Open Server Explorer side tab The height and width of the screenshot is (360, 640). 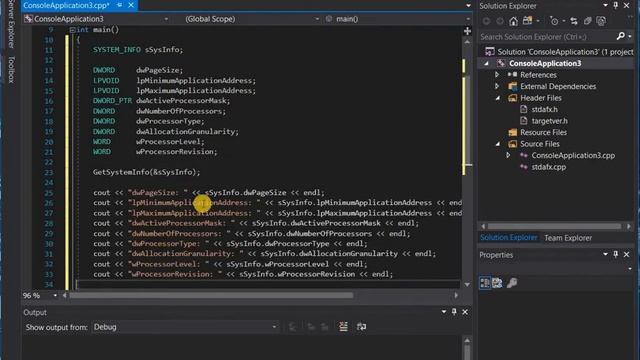tap(11, 24)
